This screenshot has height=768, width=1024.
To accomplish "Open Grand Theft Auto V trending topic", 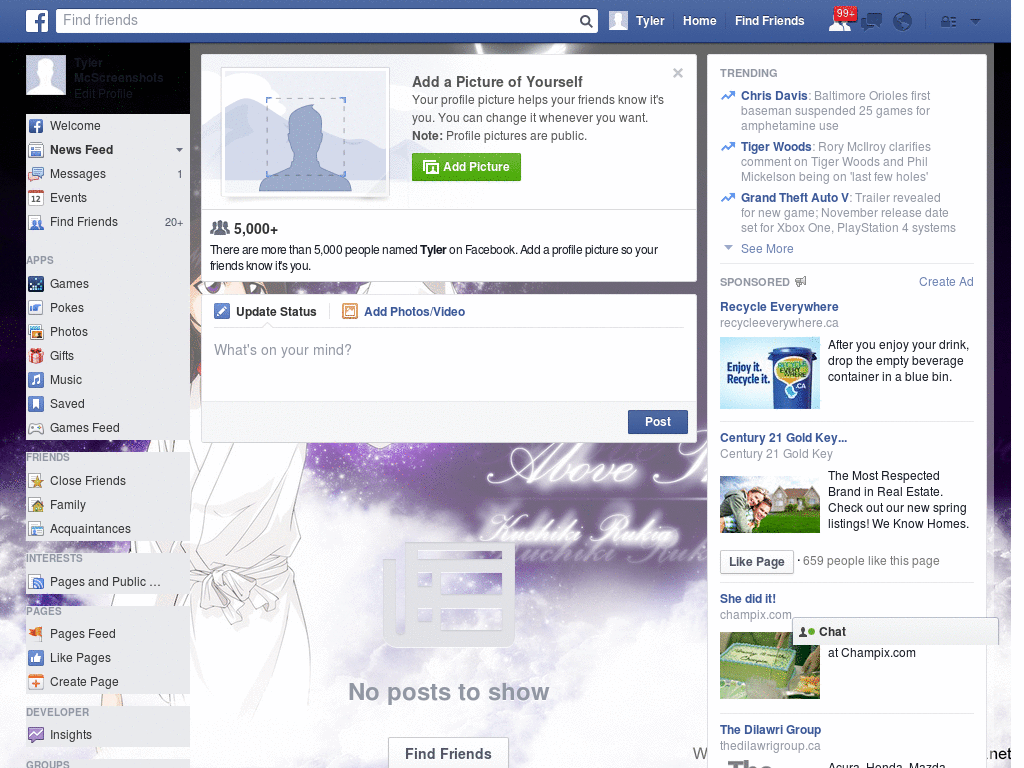I will coord(795,198).
